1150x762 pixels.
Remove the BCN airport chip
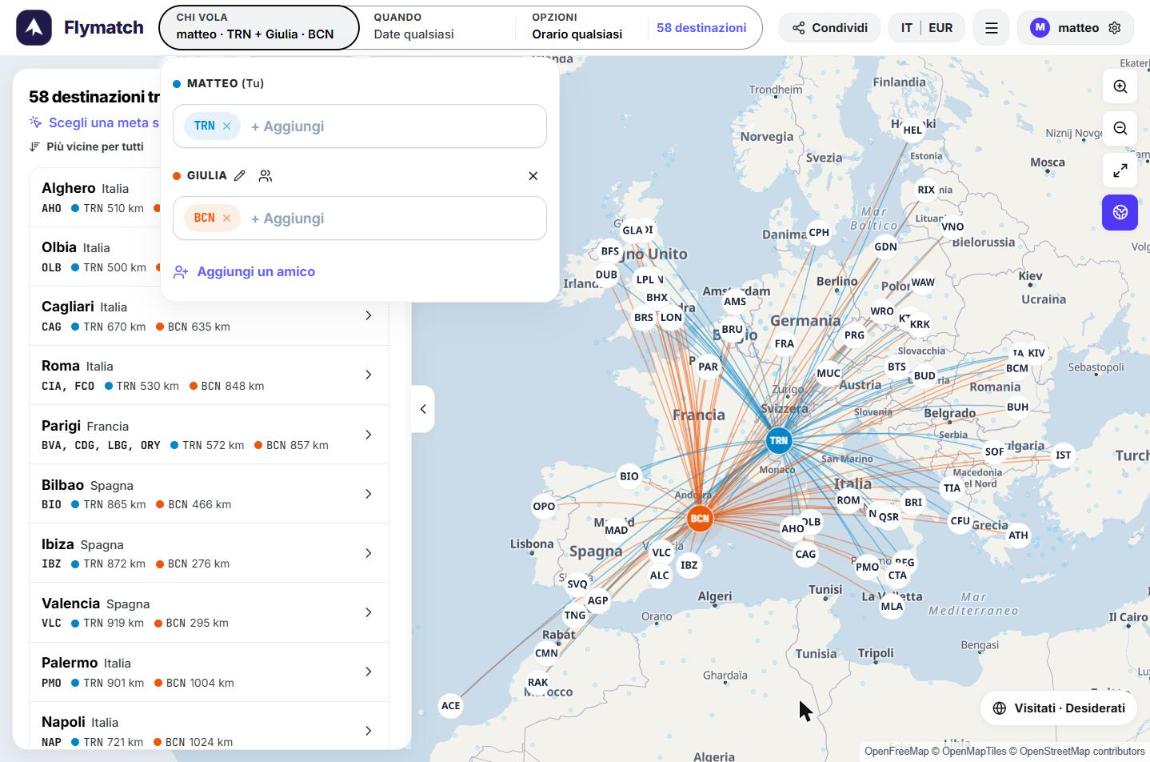(x=227, y=218)
